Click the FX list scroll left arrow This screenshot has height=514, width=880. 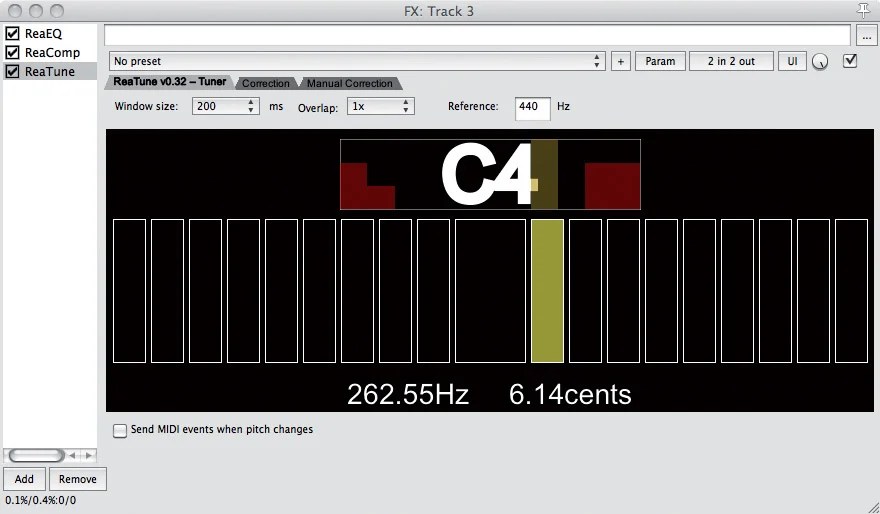coord(72,455)
